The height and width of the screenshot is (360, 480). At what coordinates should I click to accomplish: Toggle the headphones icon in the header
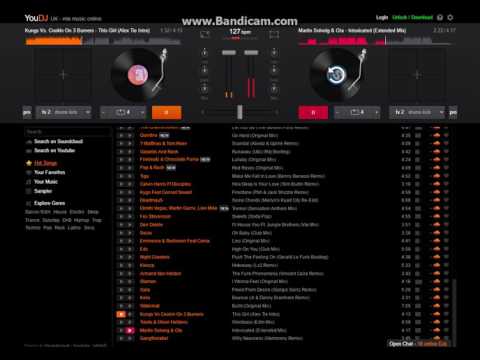[440, 17]
